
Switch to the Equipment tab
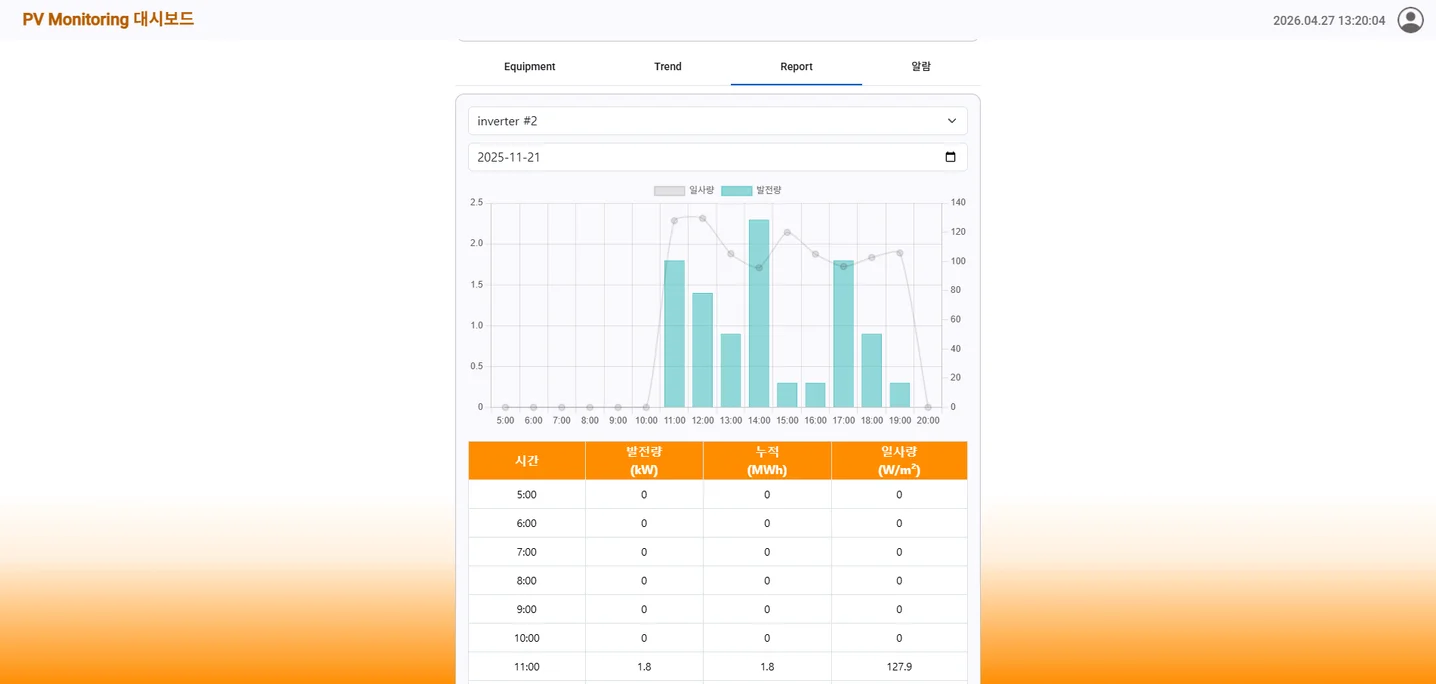[x=529, y=67]
